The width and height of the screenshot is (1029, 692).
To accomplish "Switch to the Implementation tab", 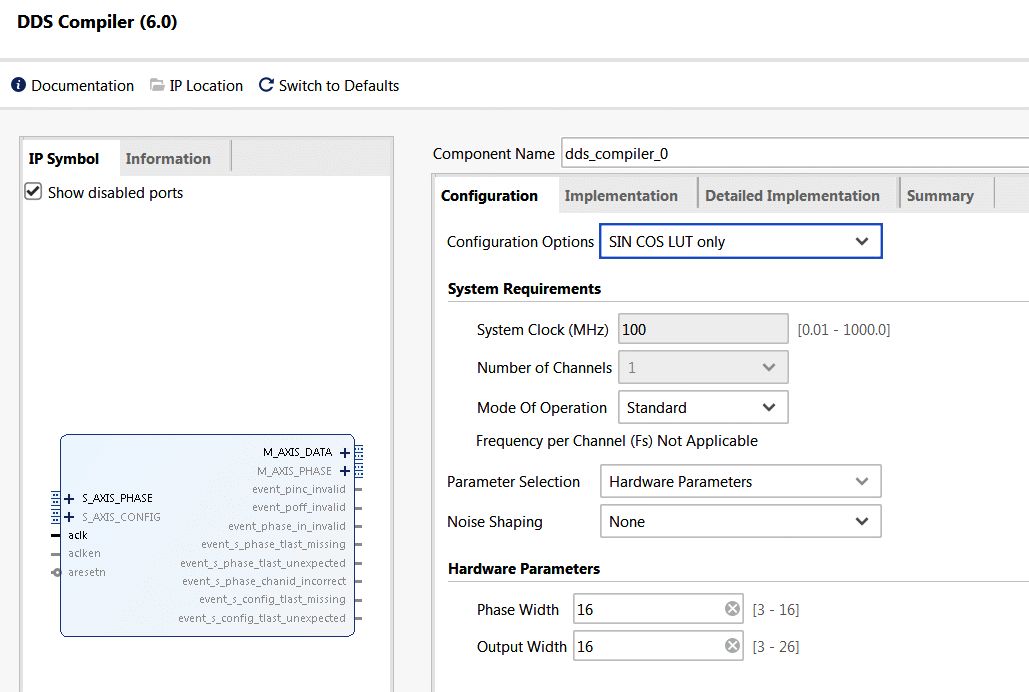I will pyautogui.click(x=620, y=196).
